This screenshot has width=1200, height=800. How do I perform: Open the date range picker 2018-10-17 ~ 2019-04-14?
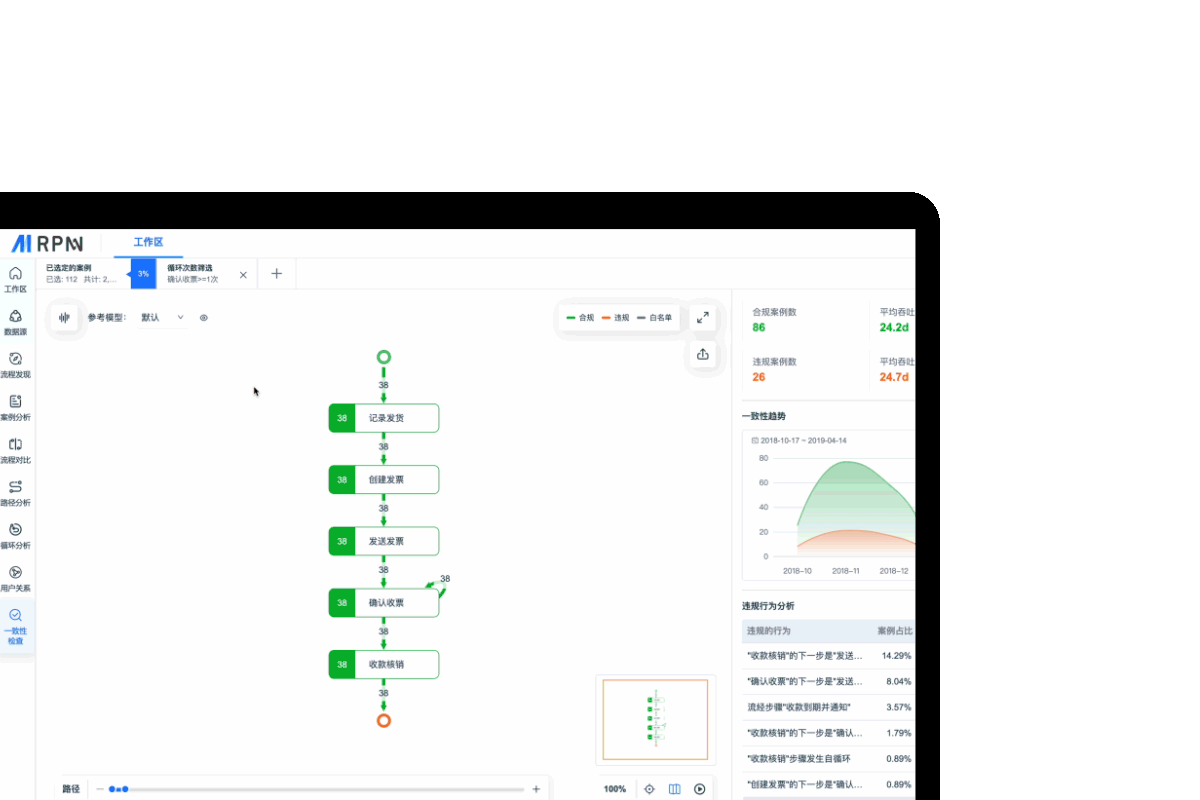point(802,440)
